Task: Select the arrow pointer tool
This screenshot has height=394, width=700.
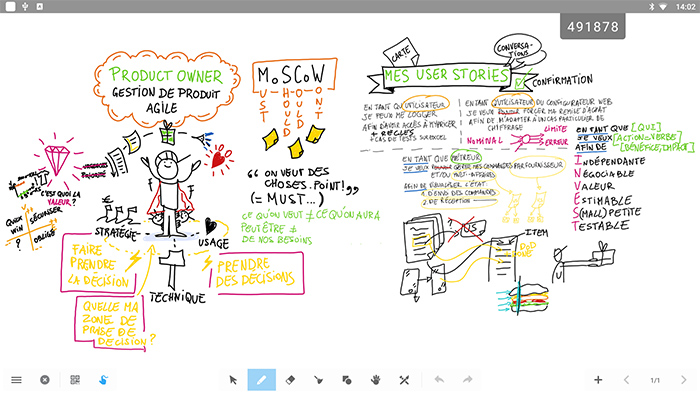Action: point(233,380)
